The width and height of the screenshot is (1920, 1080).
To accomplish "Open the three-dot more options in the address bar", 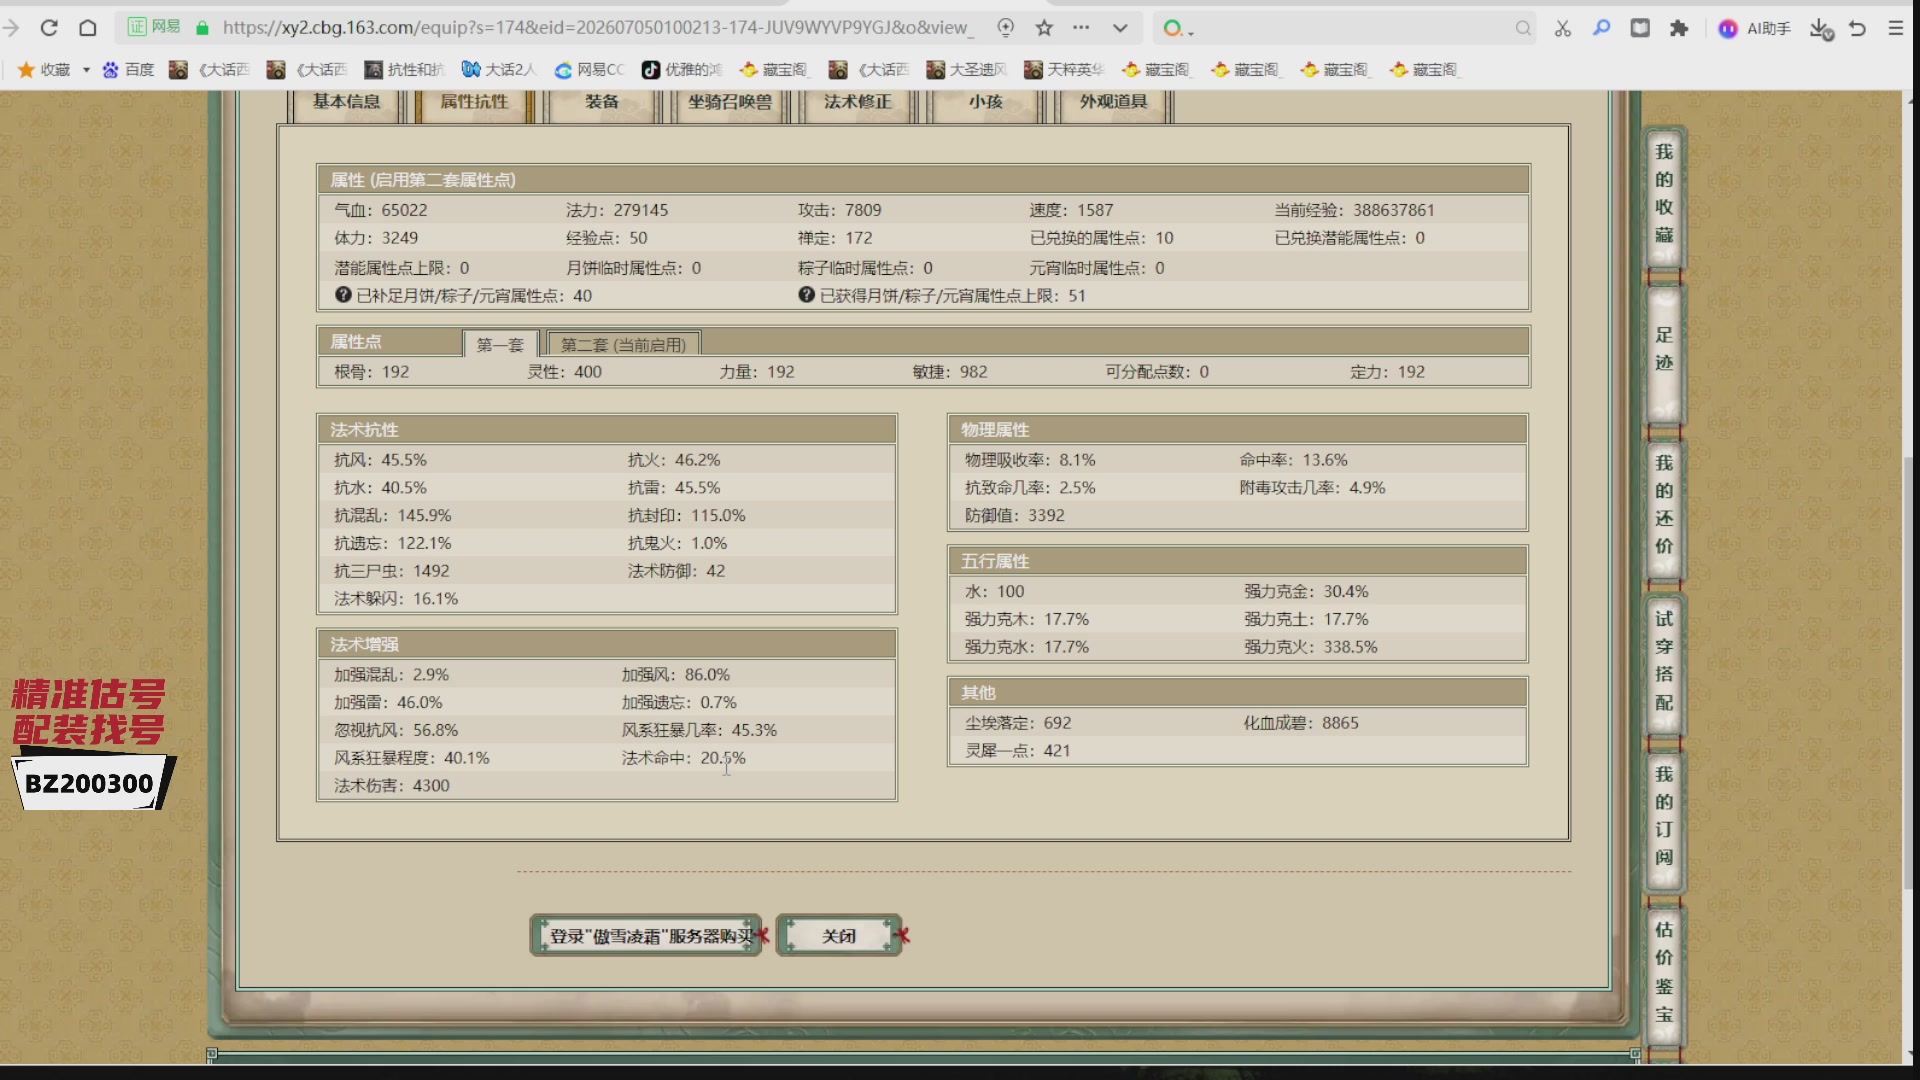I will click(1081, 28).
